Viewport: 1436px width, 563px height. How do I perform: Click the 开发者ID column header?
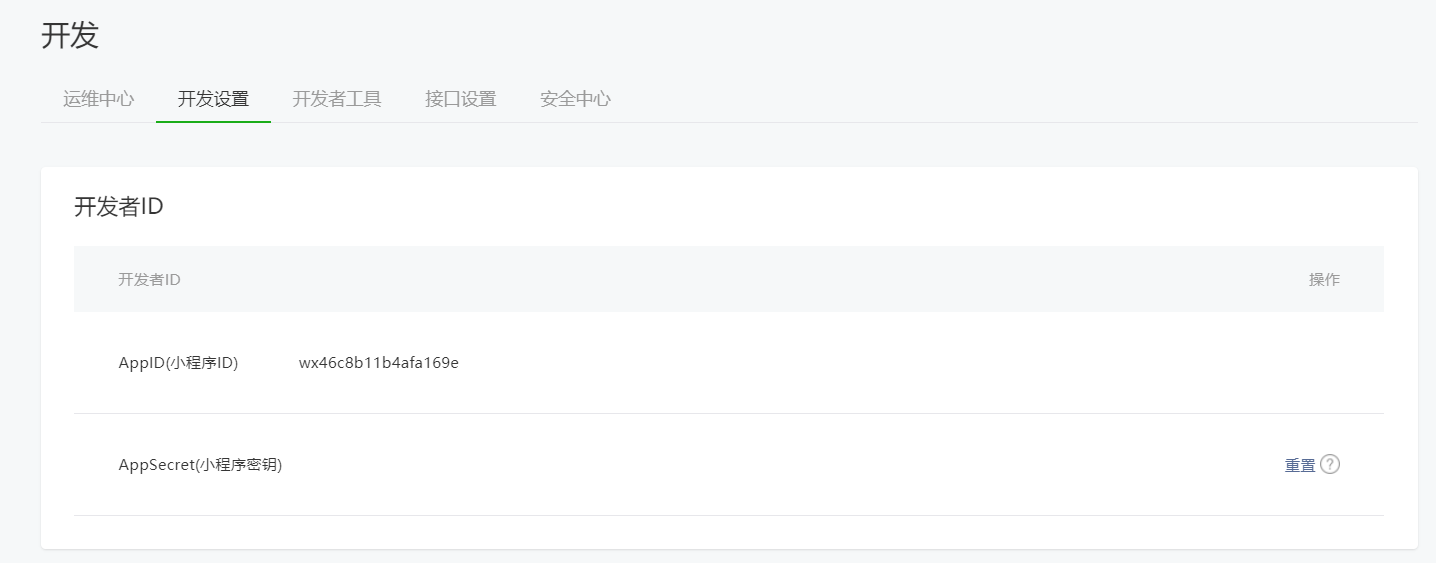pyautogui.click(x=149, y=279)
